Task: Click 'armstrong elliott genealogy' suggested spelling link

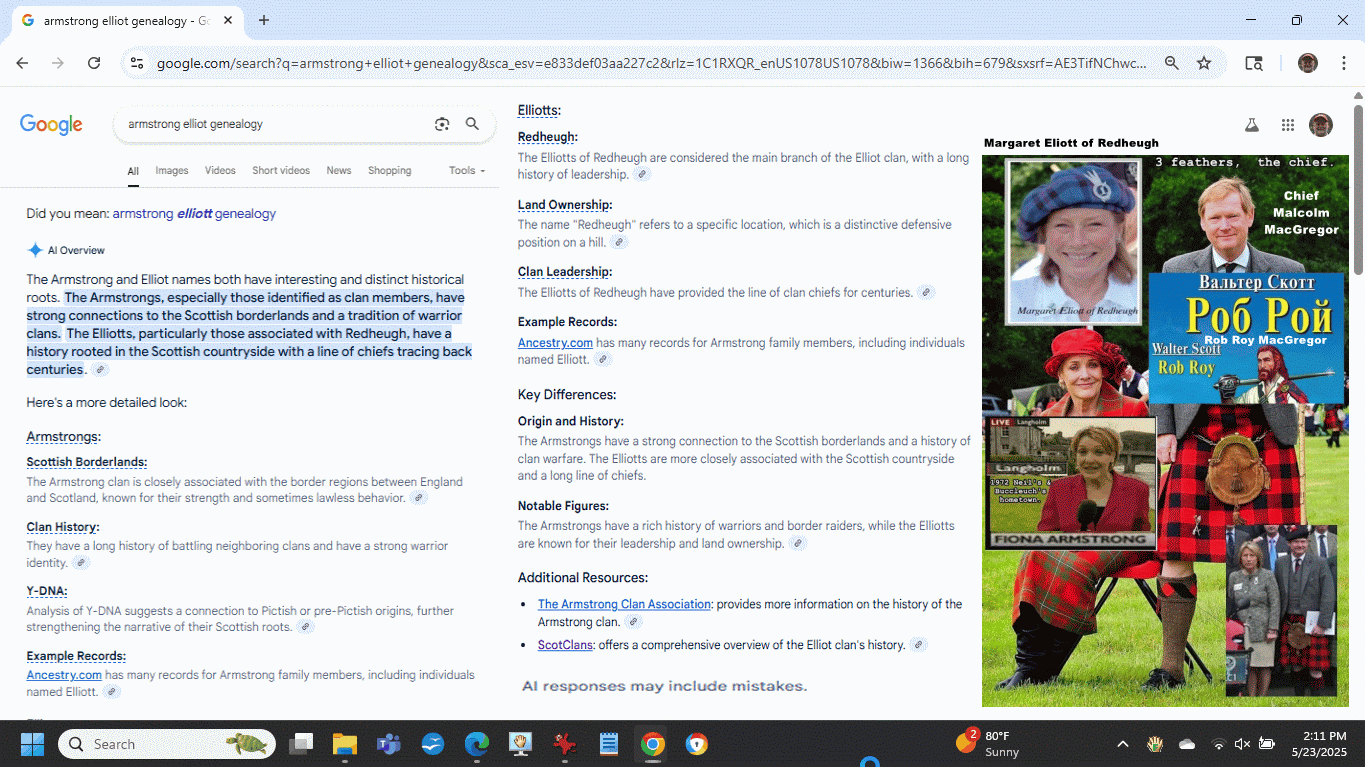Action: [194, 213]
